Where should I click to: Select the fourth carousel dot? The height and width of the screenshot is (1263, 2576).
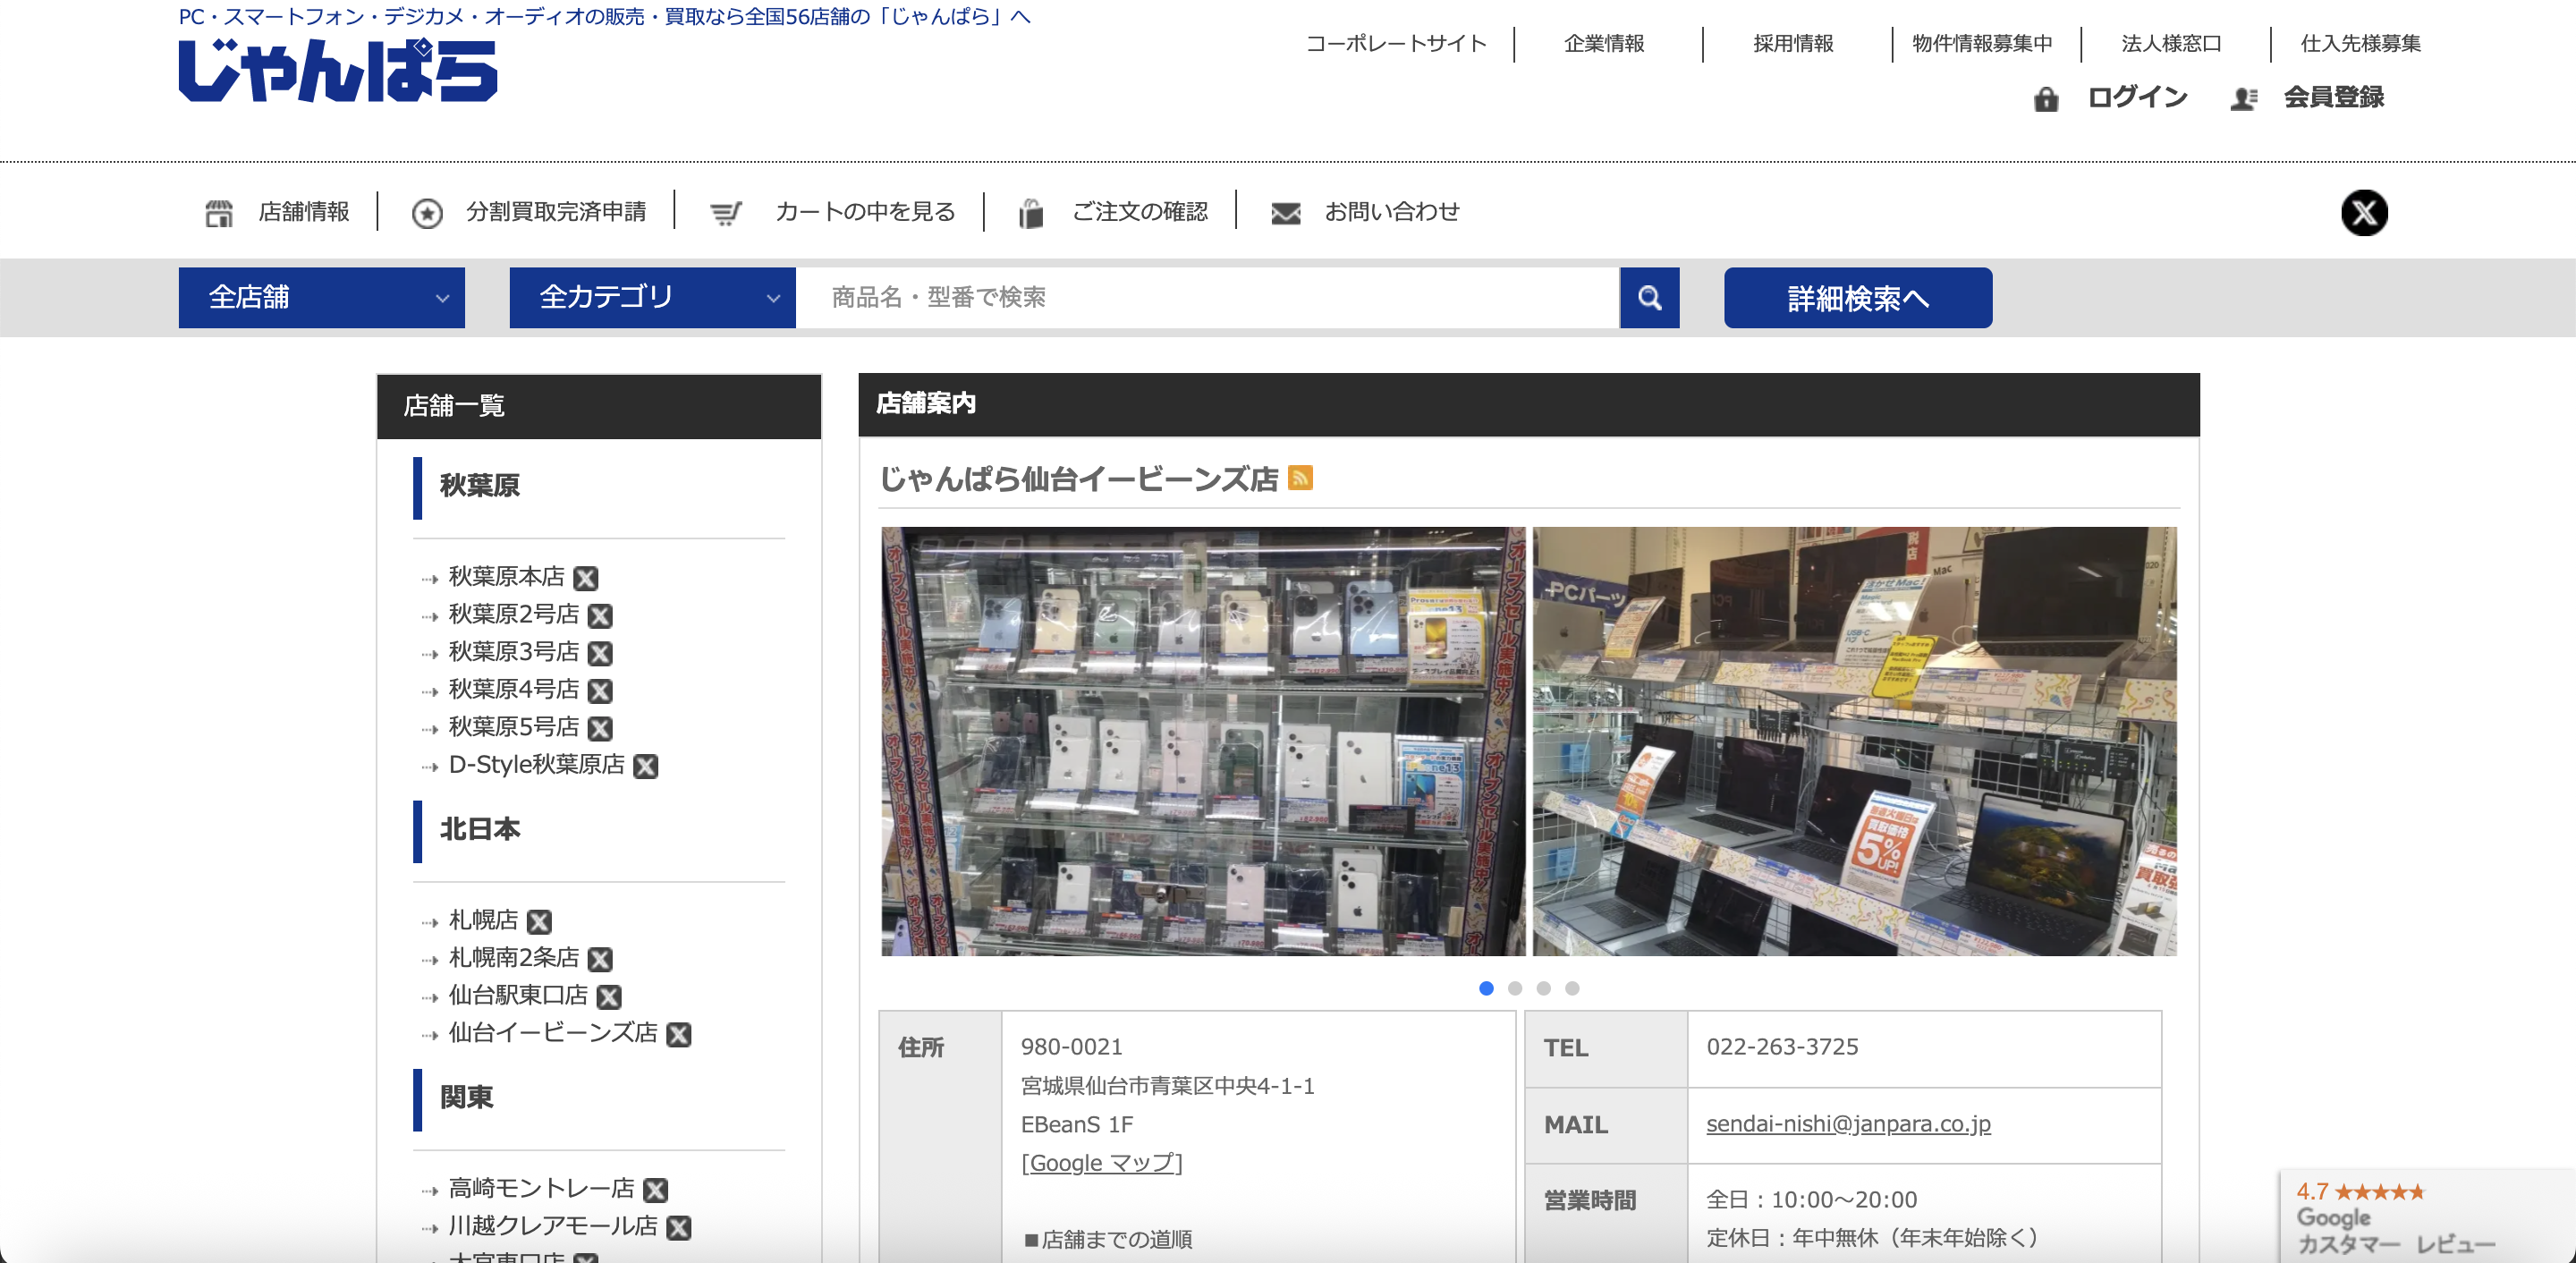(x=1572, y=988)
